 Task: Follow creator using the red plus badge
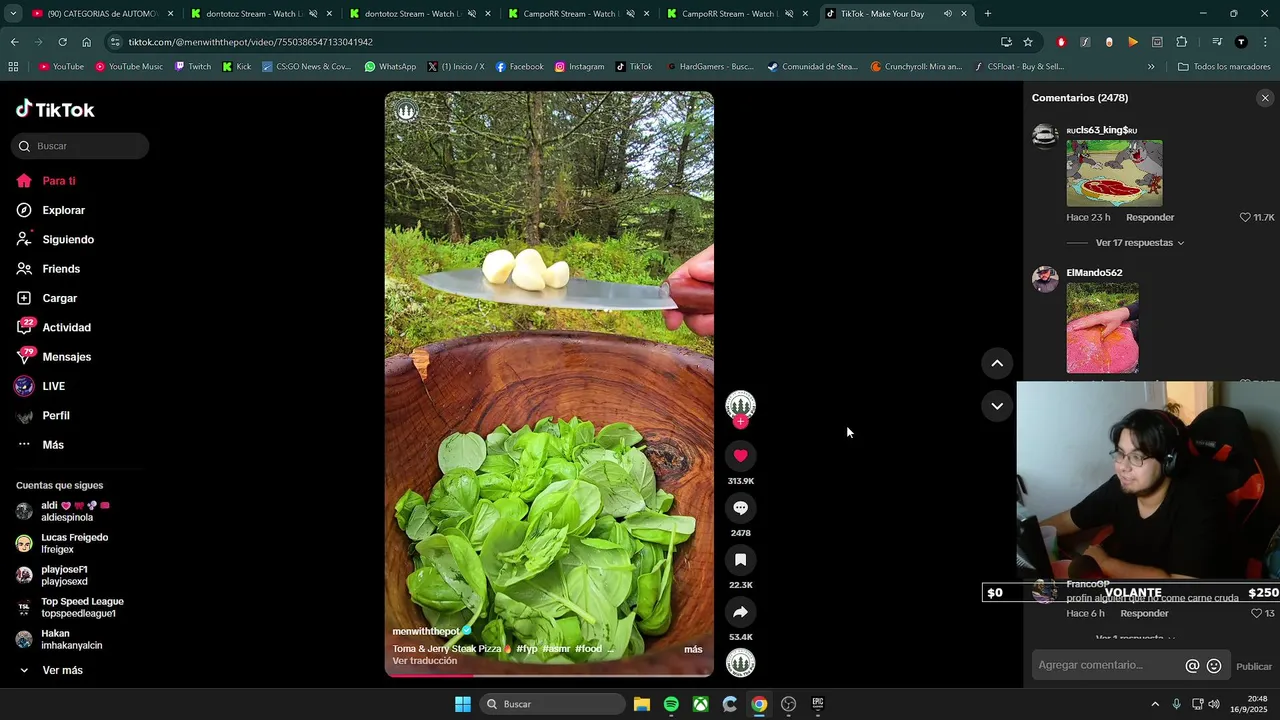pos(740,422)
